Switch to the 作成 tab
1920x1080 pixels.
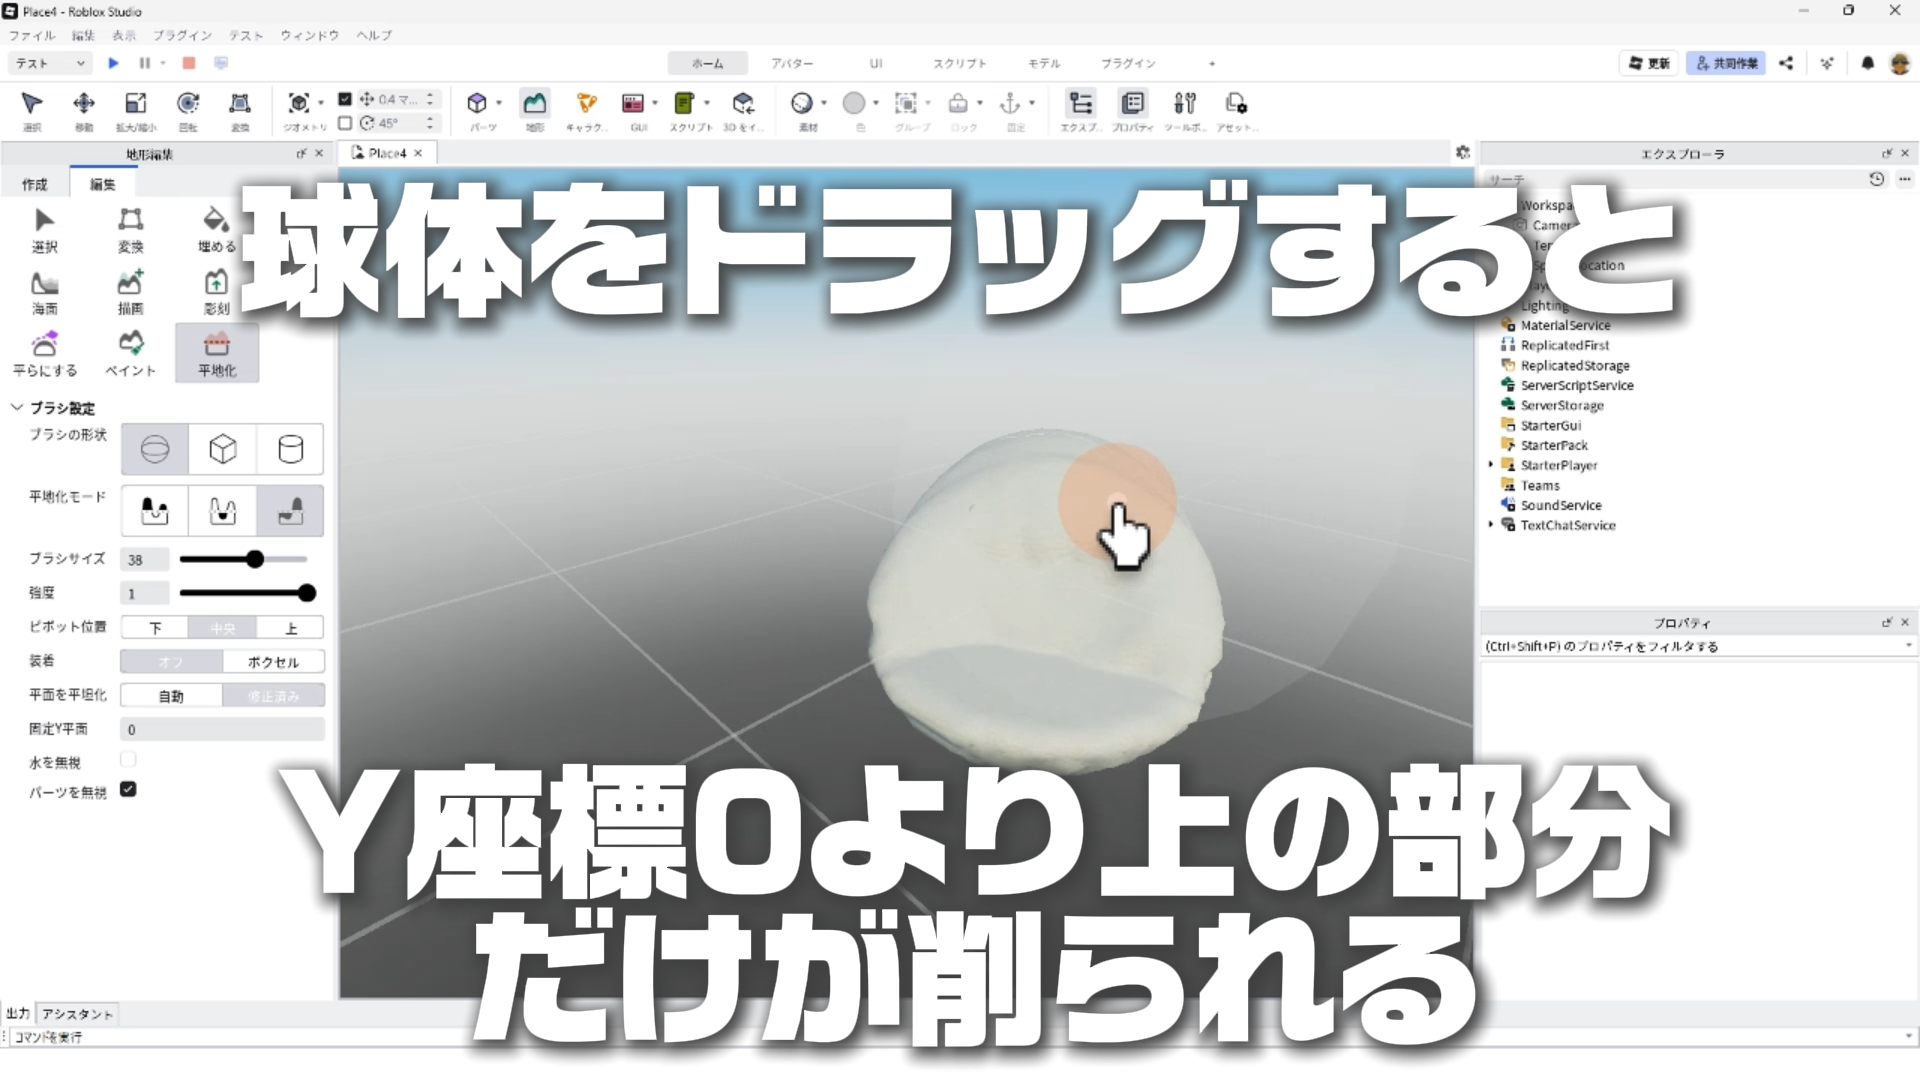35,184
